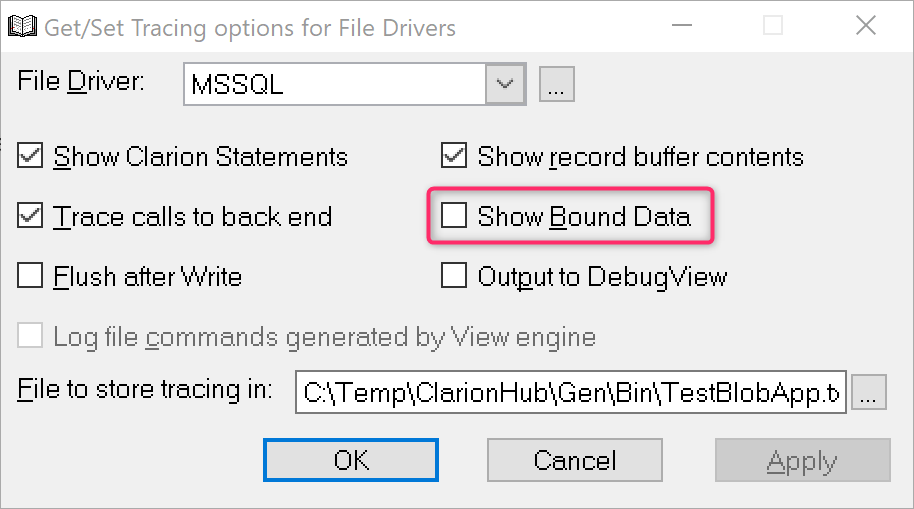Enable Flush after Write option
The image size is (914, 509).
(31, 275)
